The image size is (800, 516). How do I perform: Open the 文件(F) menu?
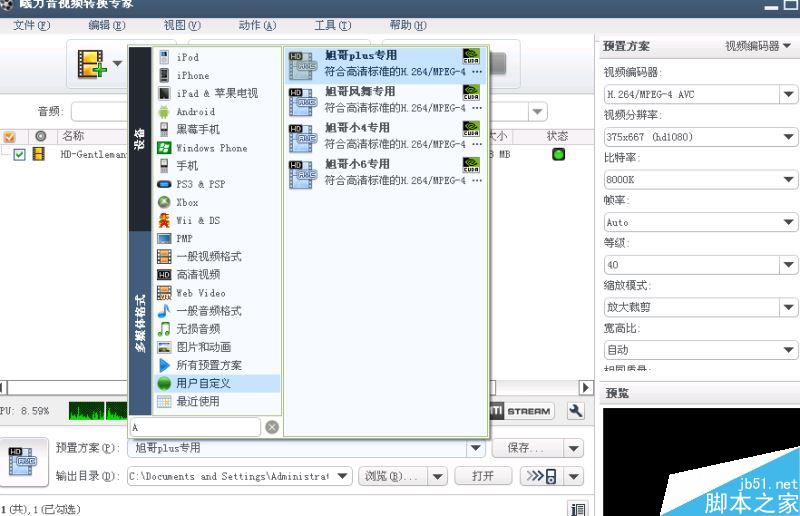pyautogui.click(x=32, y=25)
